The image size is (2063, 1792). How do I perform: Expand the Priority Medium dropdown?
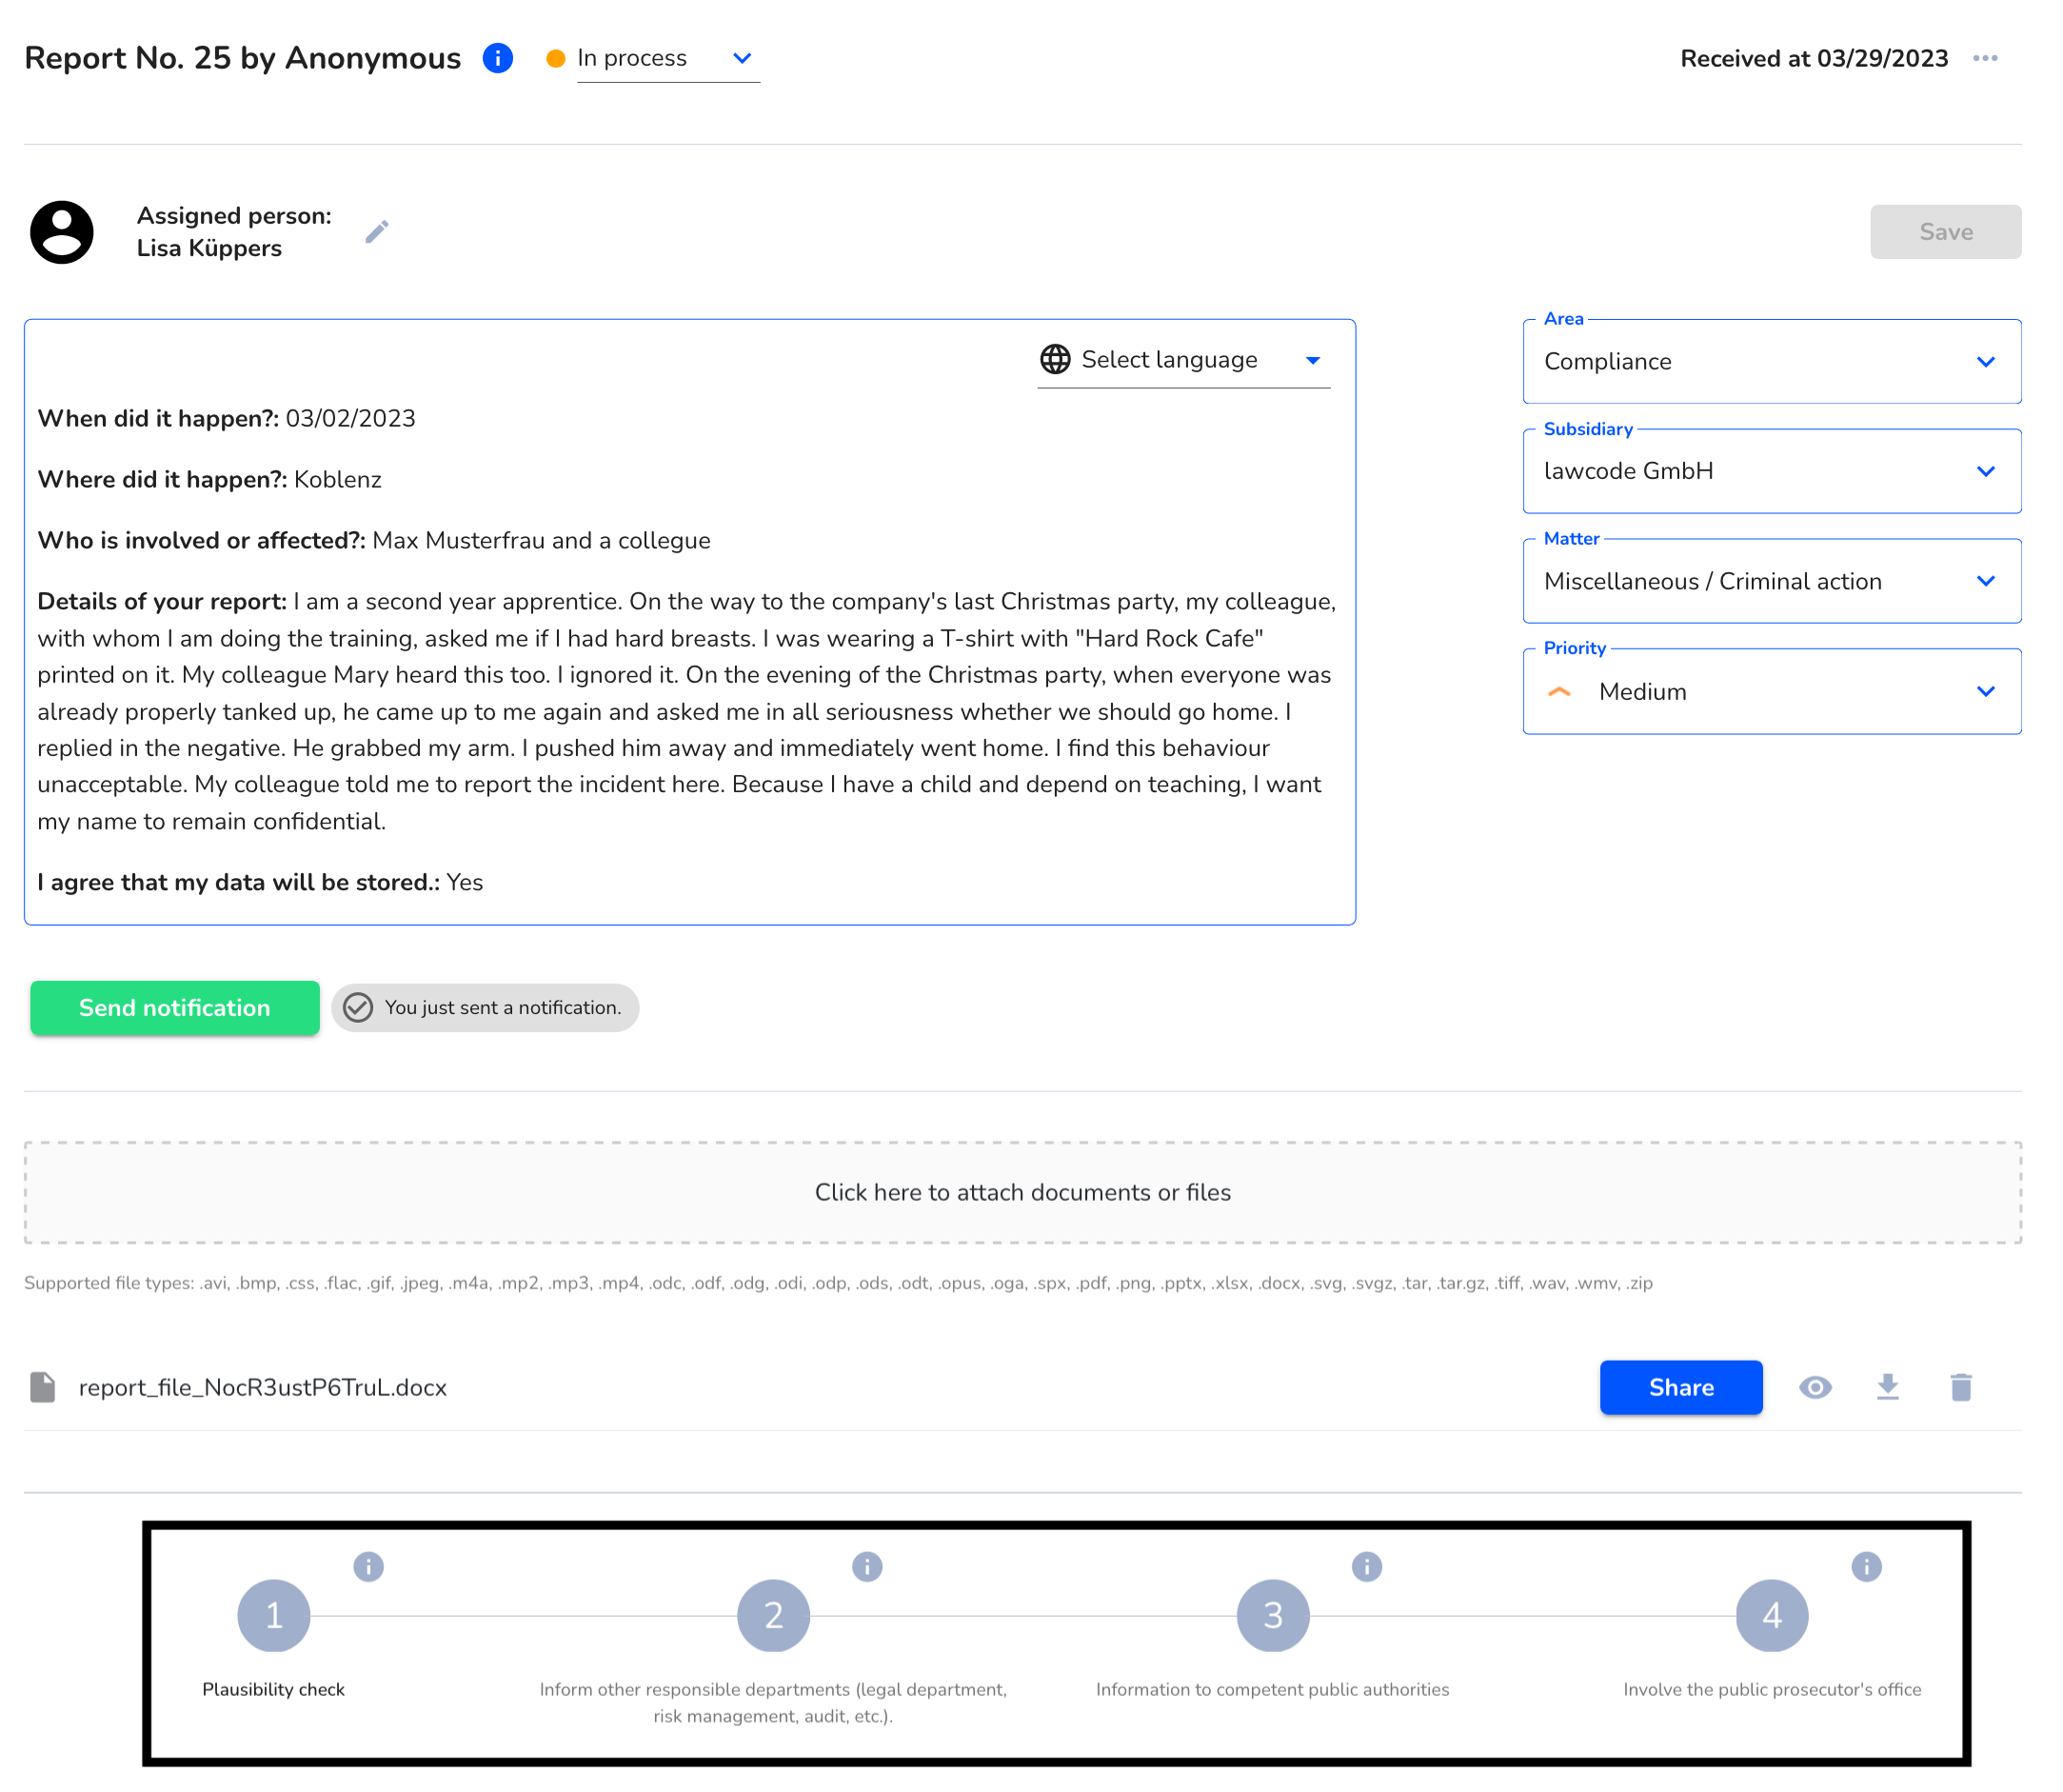[x=1984, y=691]
